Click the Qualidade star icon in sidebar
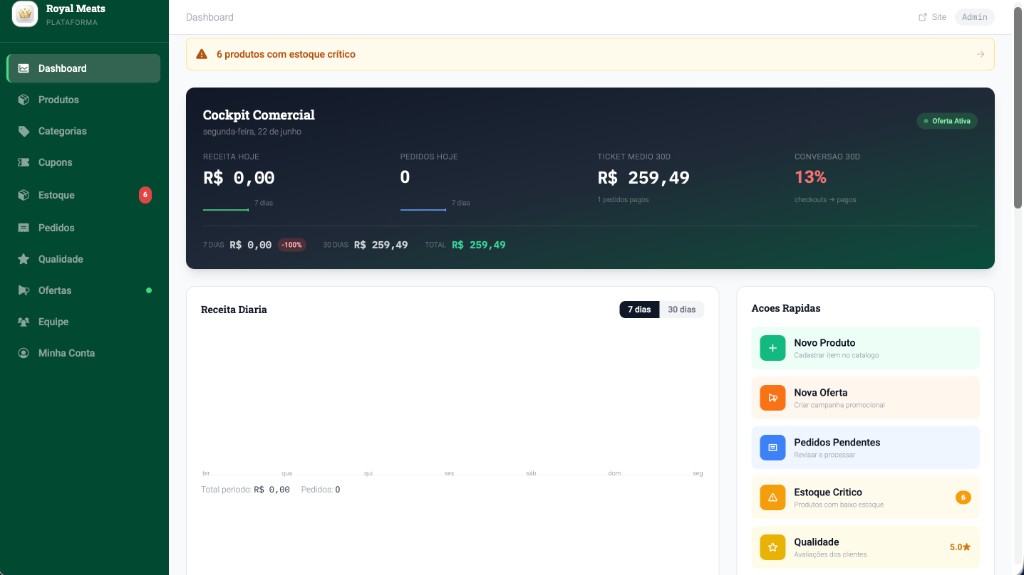This screenshot has height=575, width=1024. [24, 259]
